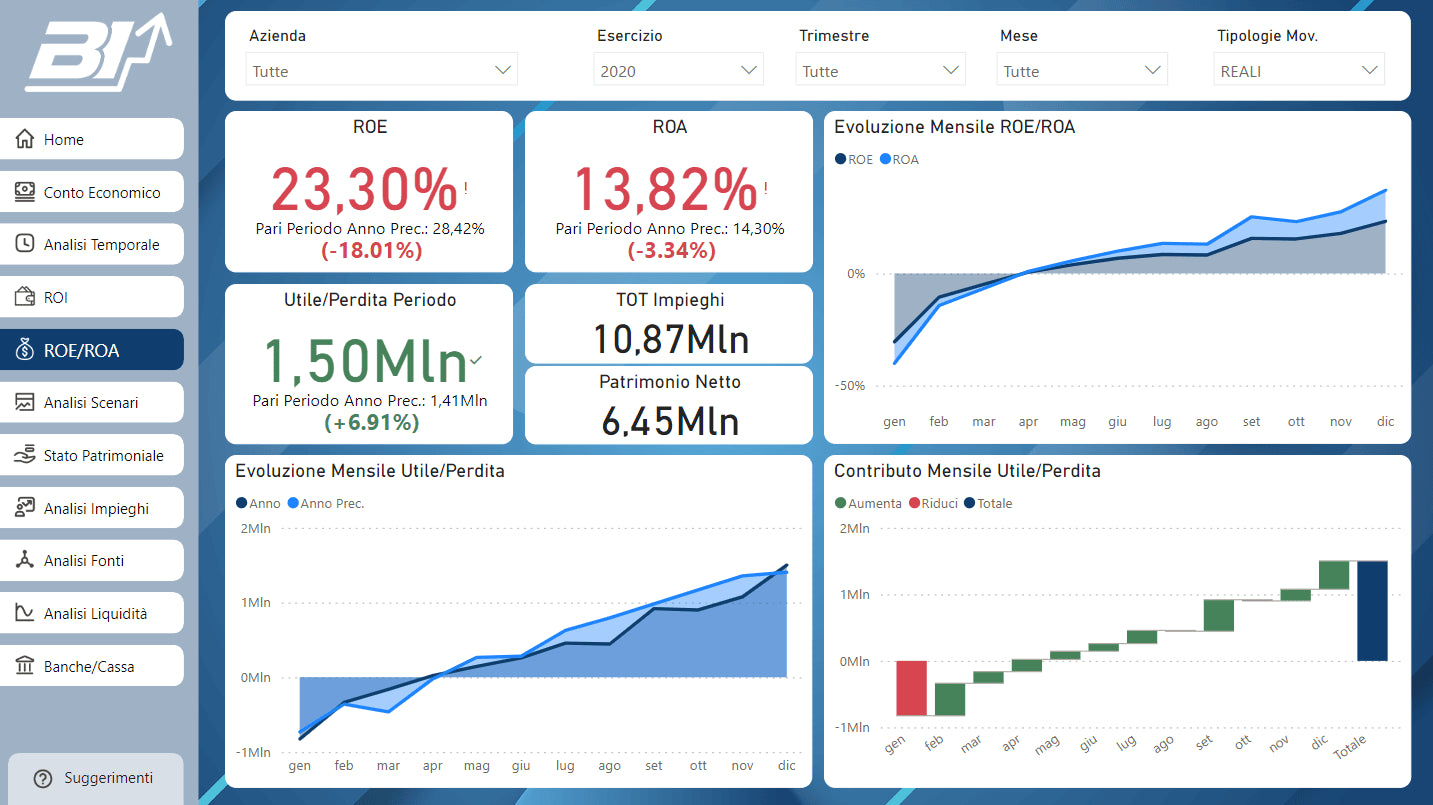Click the ROI wallet icon
This screenshot has height=805, width=1433.
(x=25, y=297)
